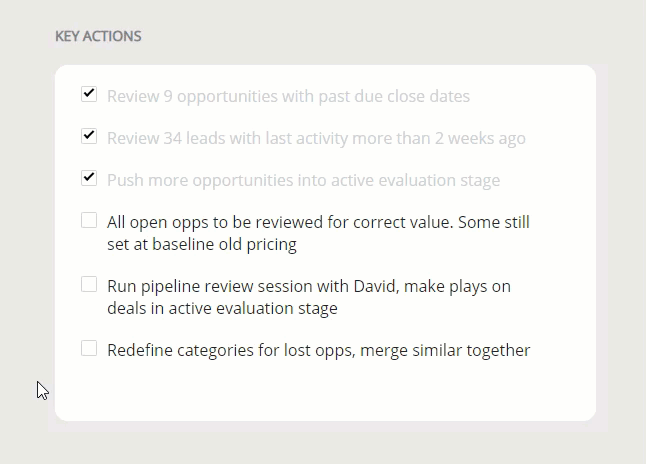Click the line 'set at baseline old pricing'
646x464 pixels.
point(202,244)
